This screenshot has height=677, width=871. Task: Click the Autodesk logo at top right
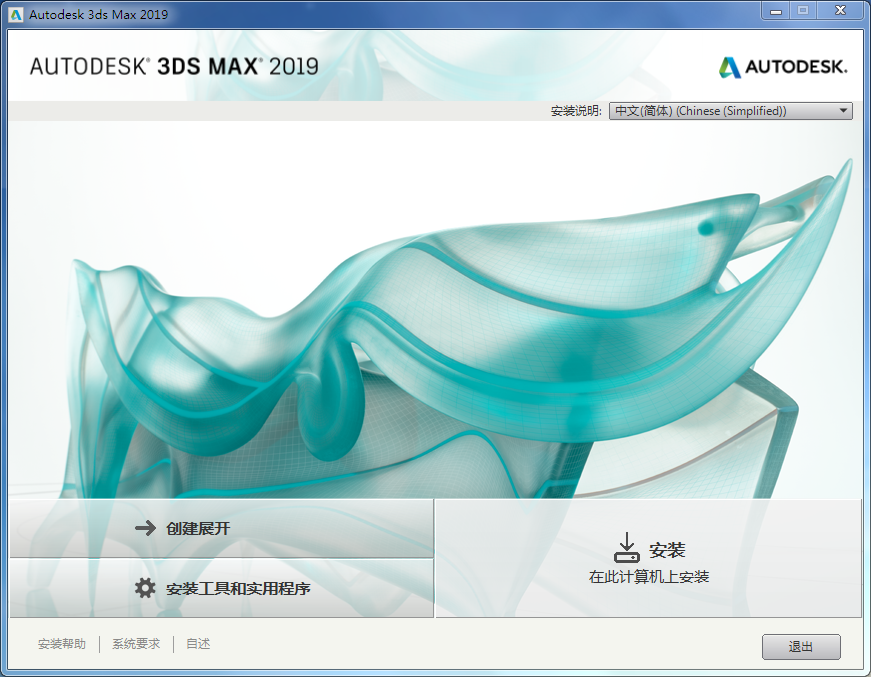783,67
